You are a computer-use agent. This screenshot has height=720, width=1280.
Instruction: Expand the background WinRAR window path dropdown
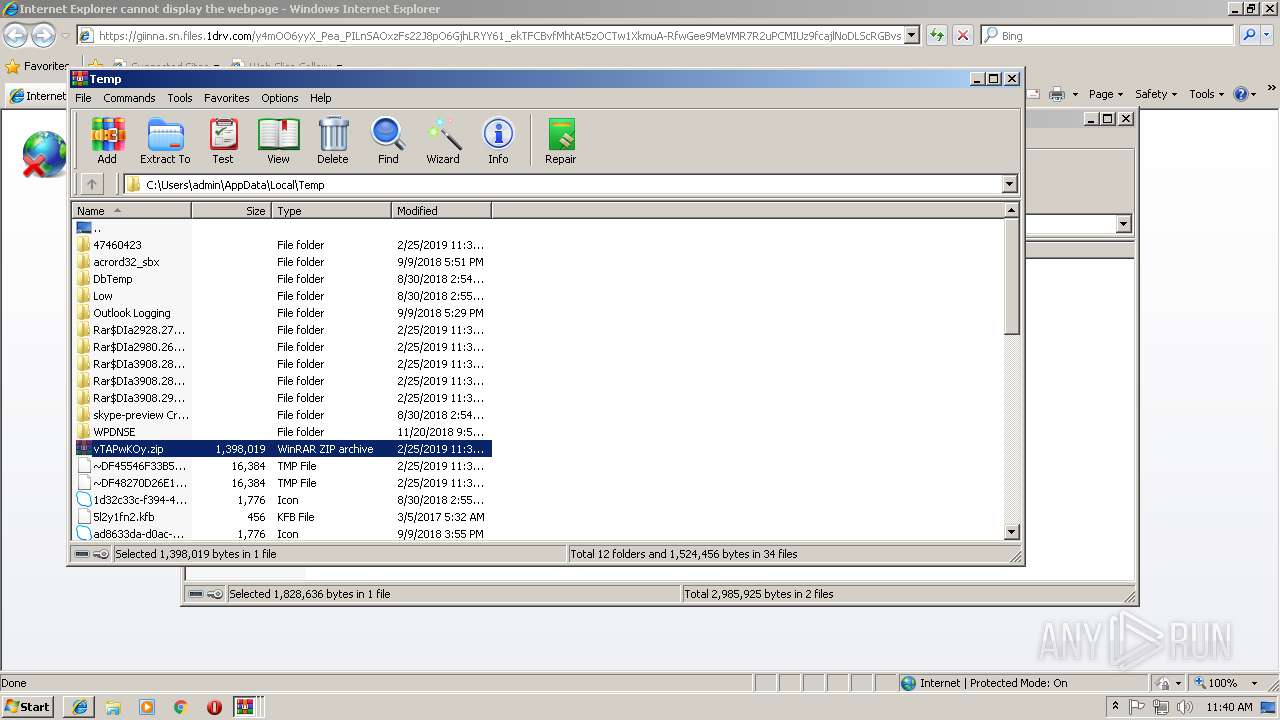pos(1123,224)
